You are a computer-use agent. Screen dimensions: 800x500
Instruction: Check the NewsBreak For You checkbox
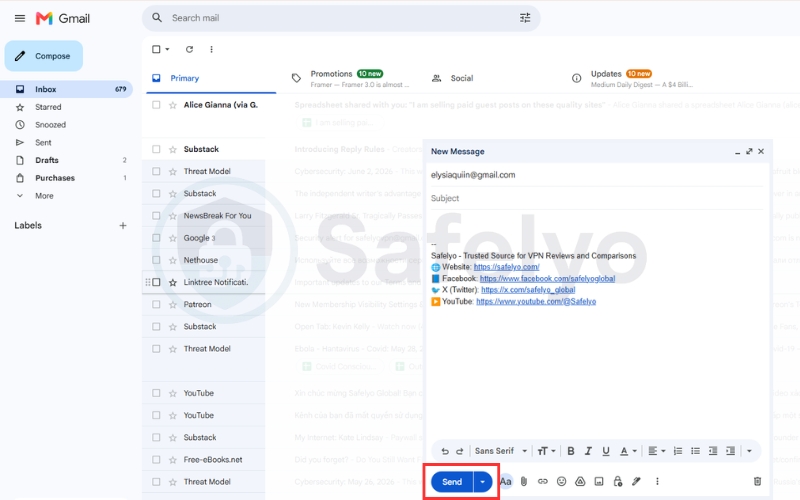click(156, 216)
